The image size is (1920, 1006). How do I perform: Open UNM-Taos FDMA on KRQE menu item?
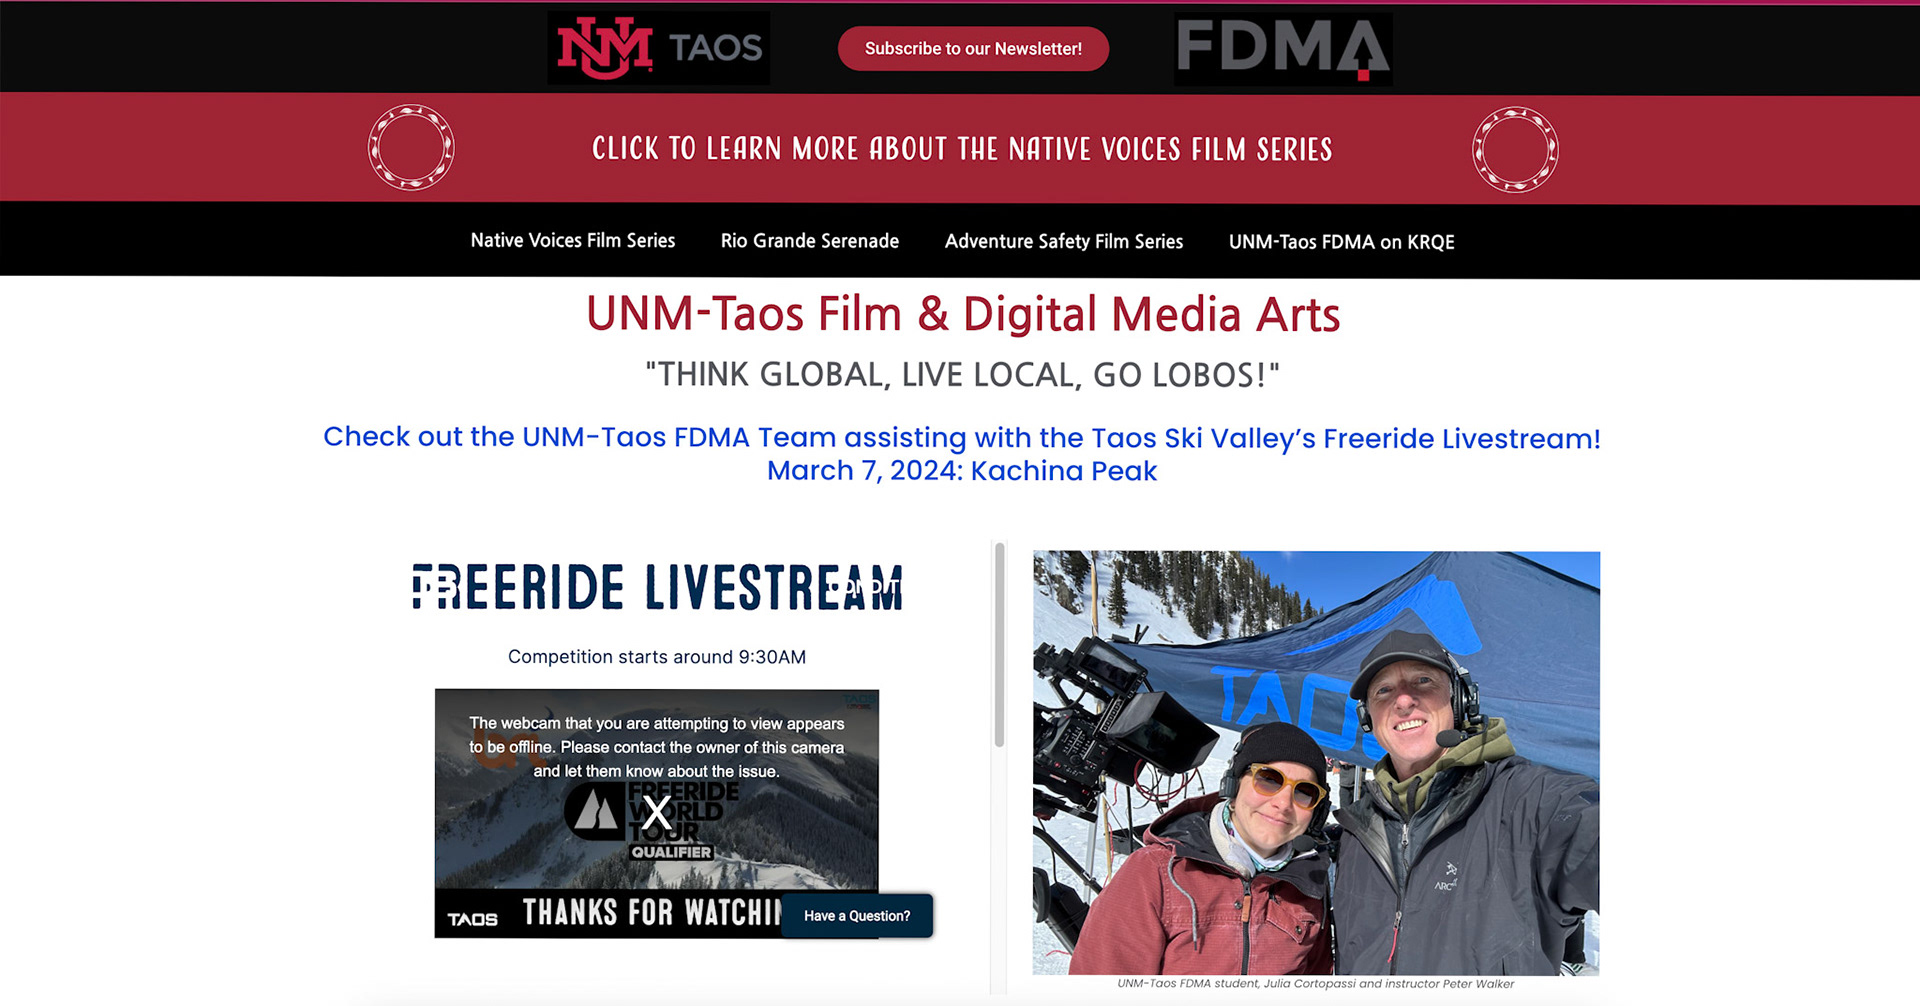click(x=1341, y=242)
